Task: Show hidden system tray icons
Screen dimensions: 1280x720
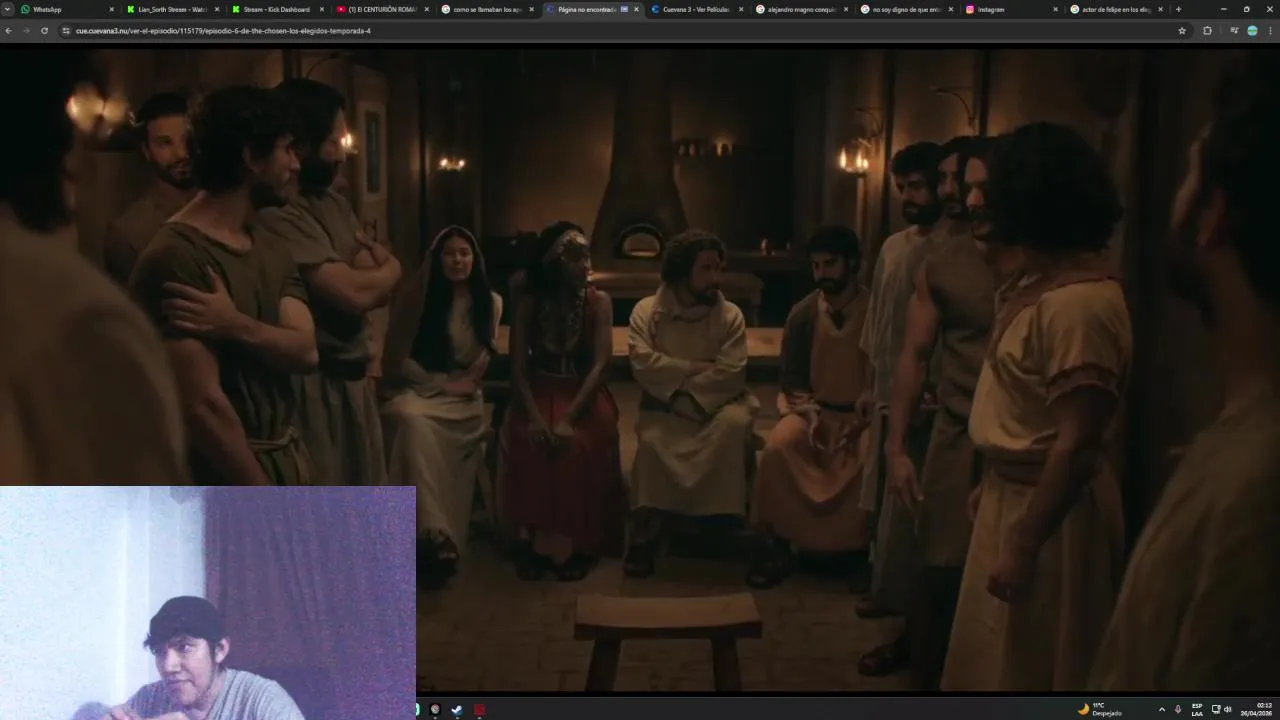Action: tap(1161, 709)
